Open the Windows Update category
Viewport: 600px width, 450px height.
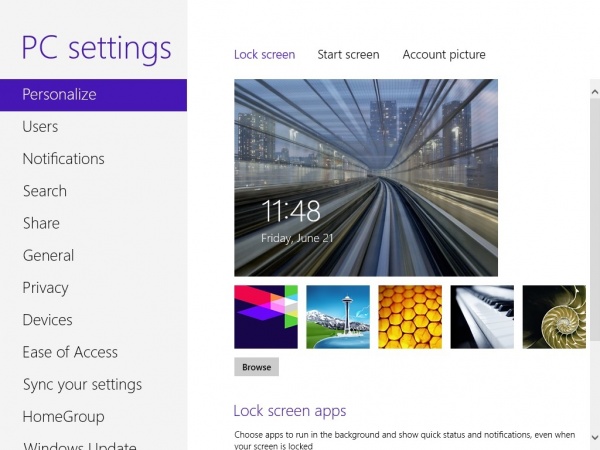click(x=80, y=445)
